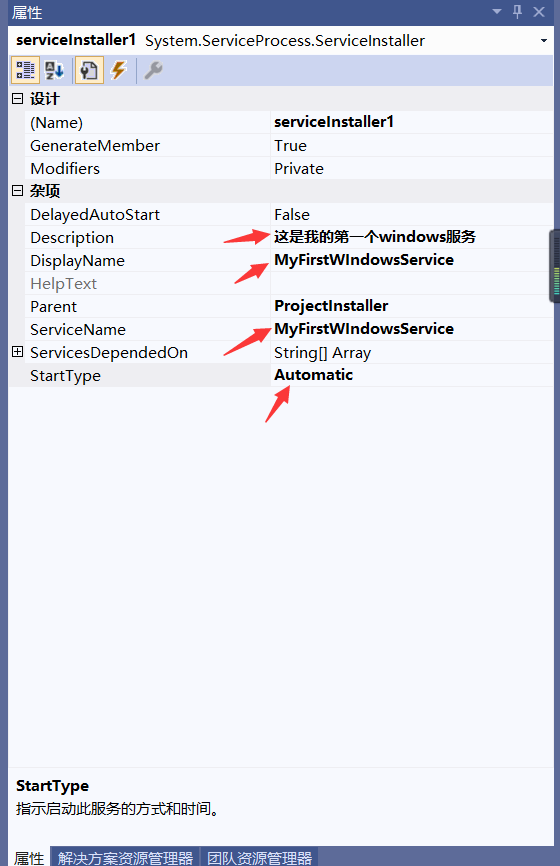
Task: Close the Properties panel
Action: [539, 12]
